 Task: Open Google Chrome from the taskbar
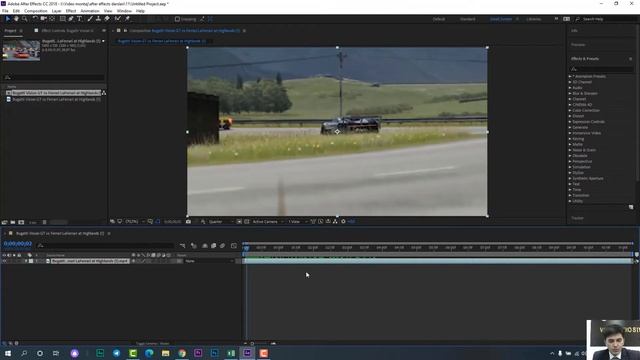pos(182,353)
